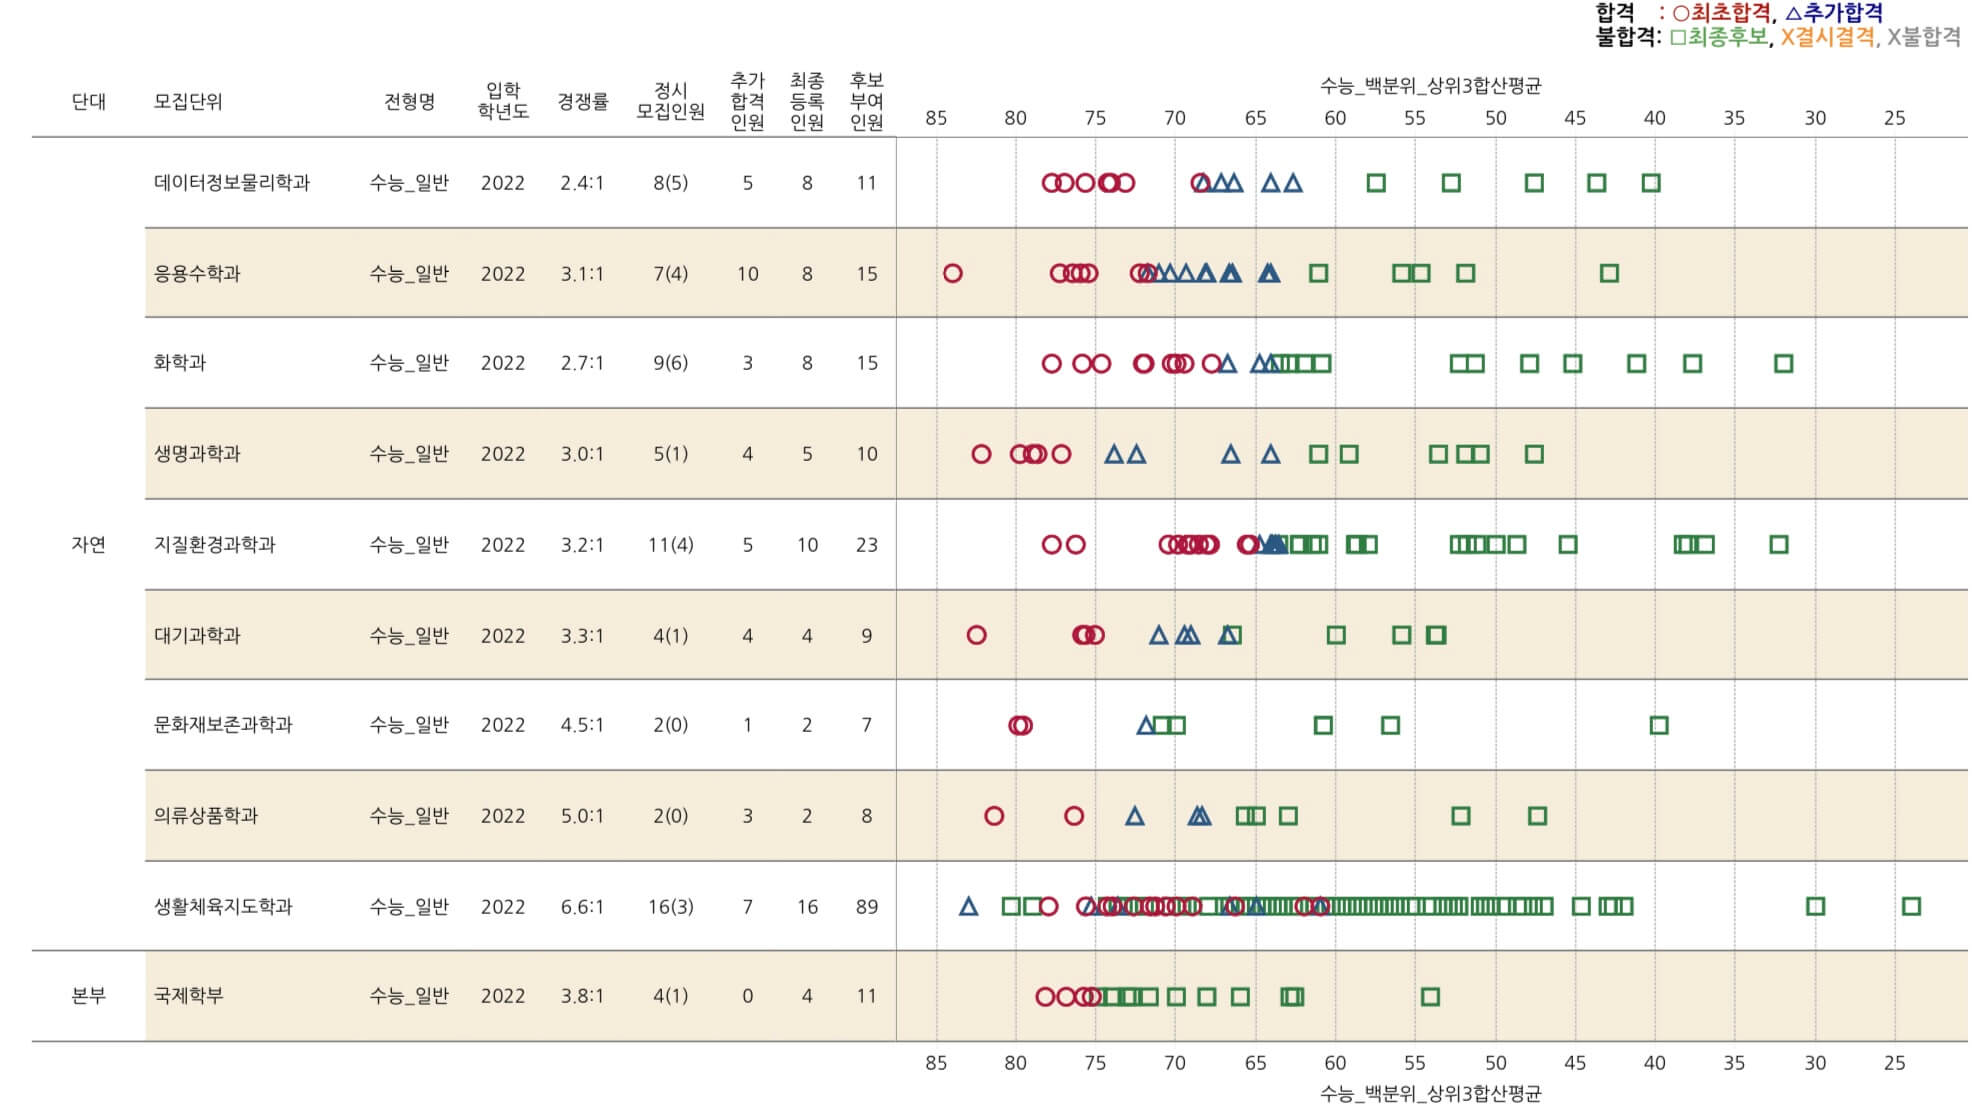Click the 11(4) 정시 모집인원 cell
Viewport: 1975px width, 1114px height.
[670, 545]
